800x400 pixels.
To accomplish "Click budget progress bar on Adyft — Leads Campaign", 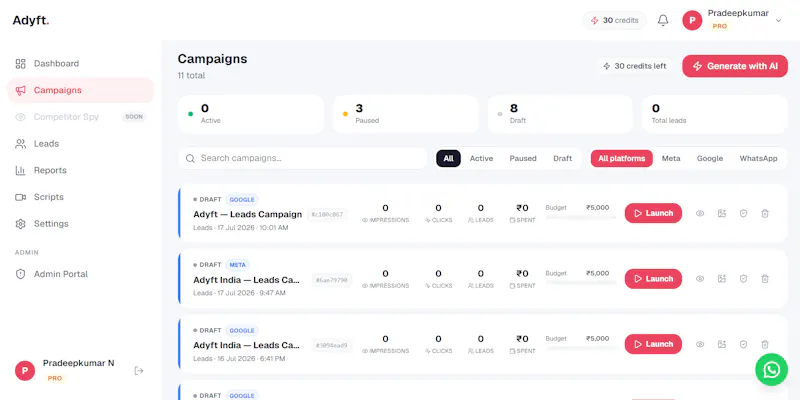I will pyautogui.click(x=581, y=218).
